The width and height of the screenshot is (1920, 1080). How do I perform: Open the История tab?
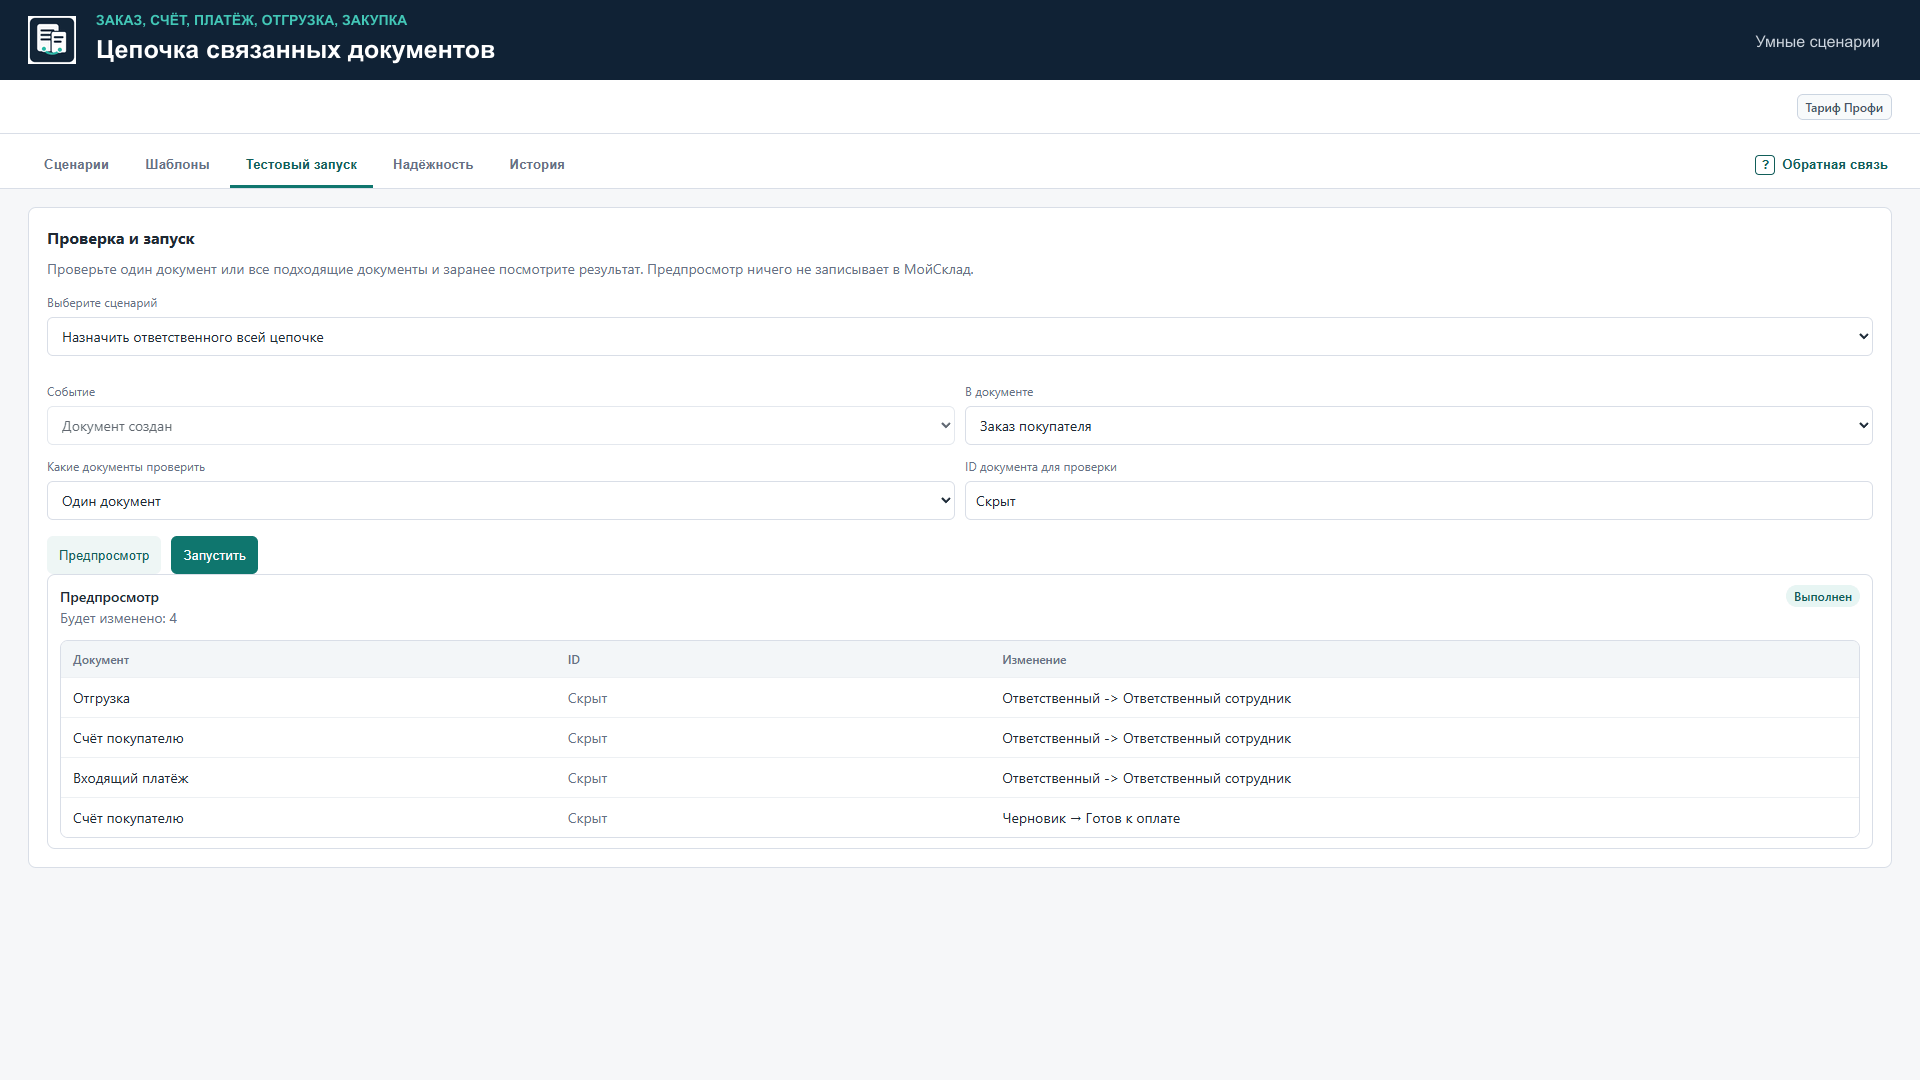coord(537,165)
